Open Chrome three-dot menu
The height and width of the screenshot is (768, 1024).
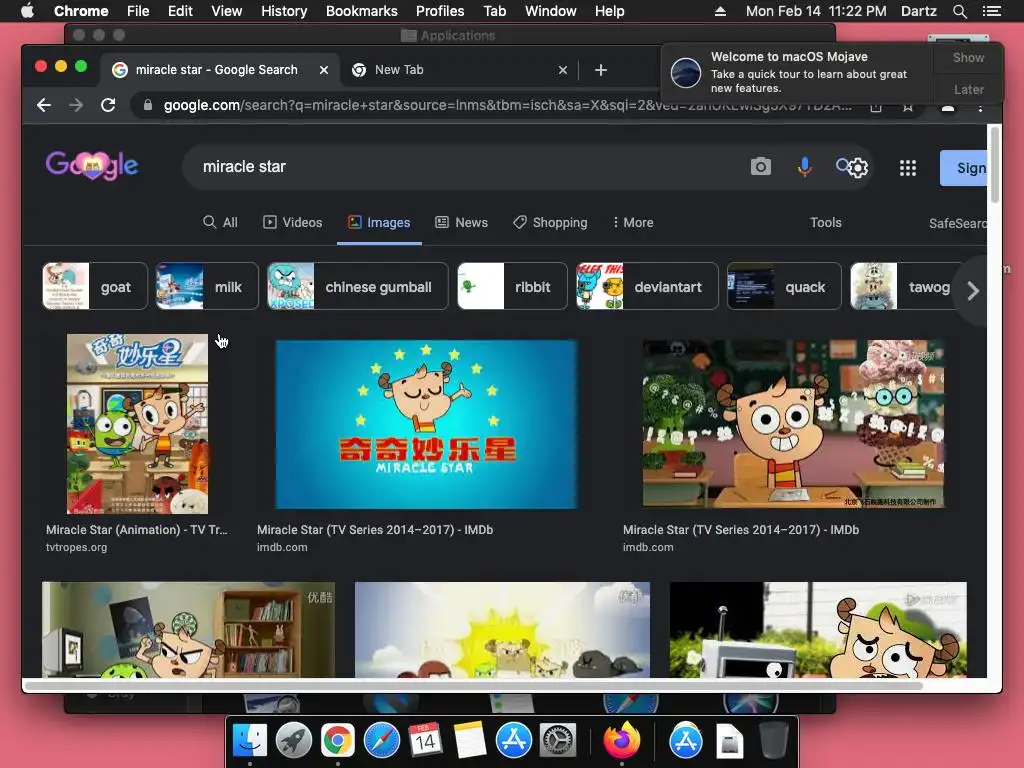980,106
